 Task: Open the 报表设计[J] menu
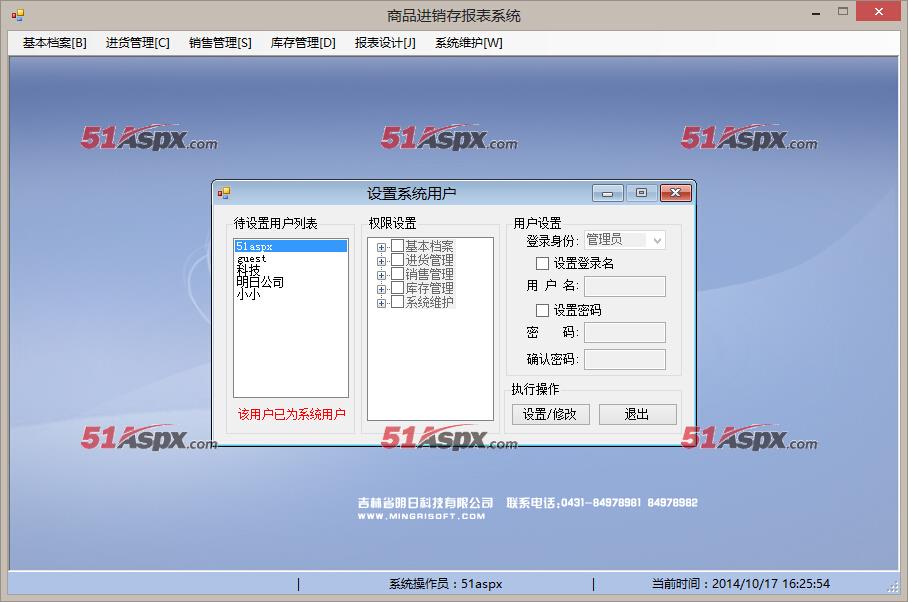[x=385, y=43]
